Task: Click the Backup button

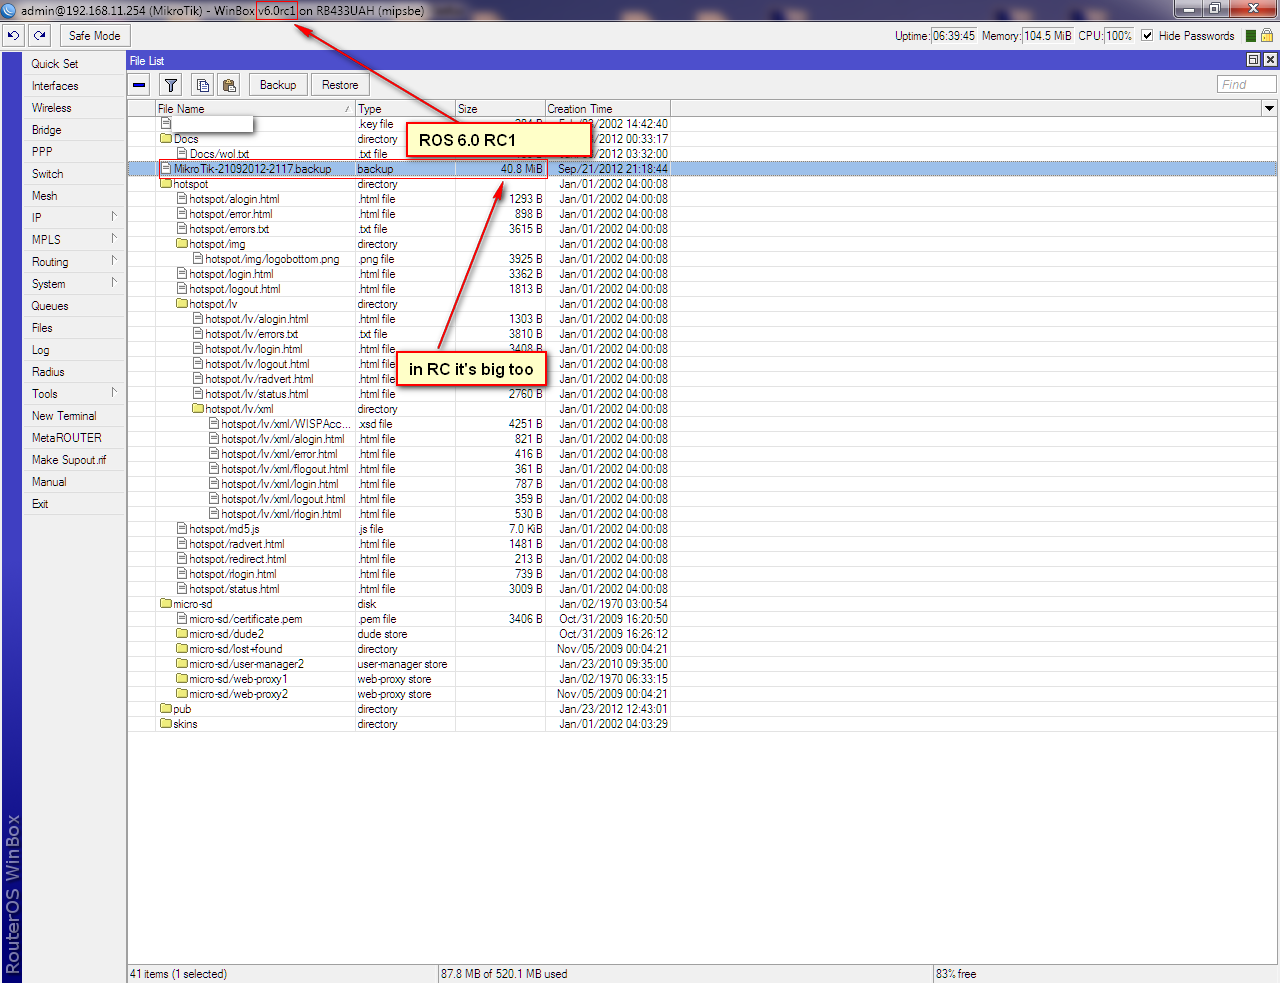Action: (278, 85)
